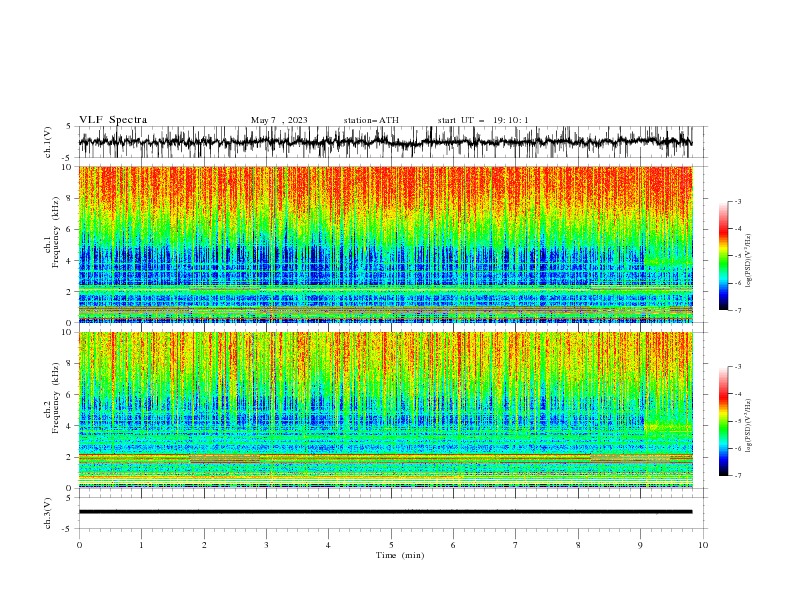Click the ch.1 spectrogram panel
The image size is (792, 612).
[385, 244]
